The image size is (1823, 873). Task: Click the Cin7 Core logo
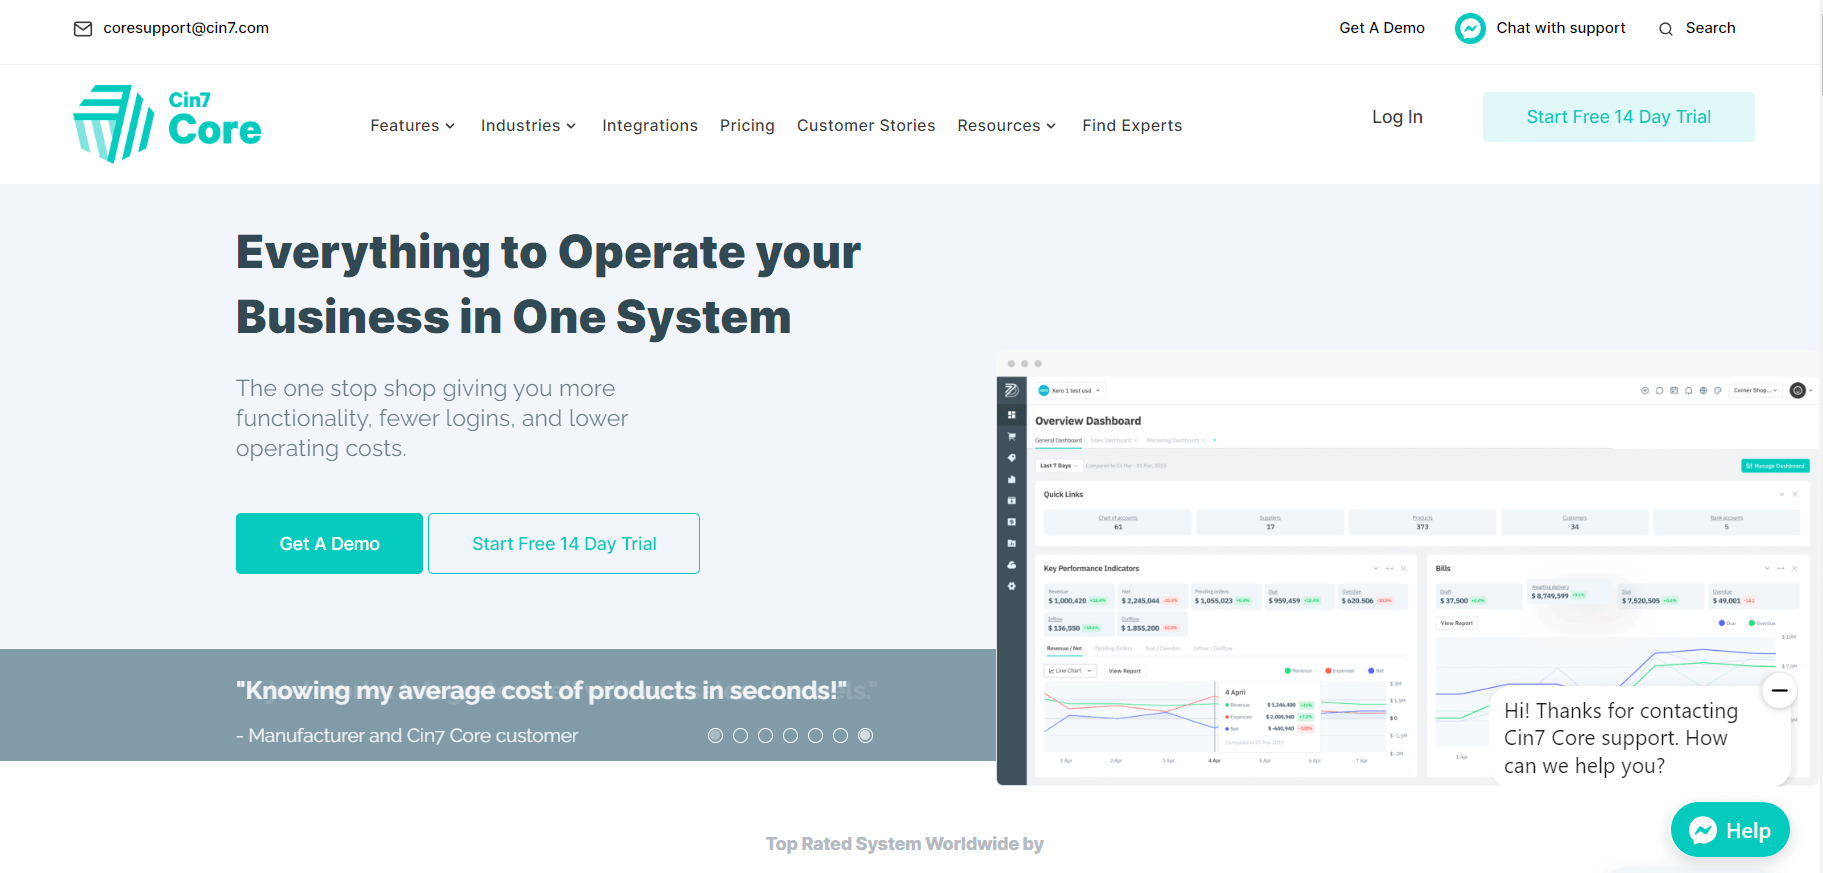coord(167,124)
